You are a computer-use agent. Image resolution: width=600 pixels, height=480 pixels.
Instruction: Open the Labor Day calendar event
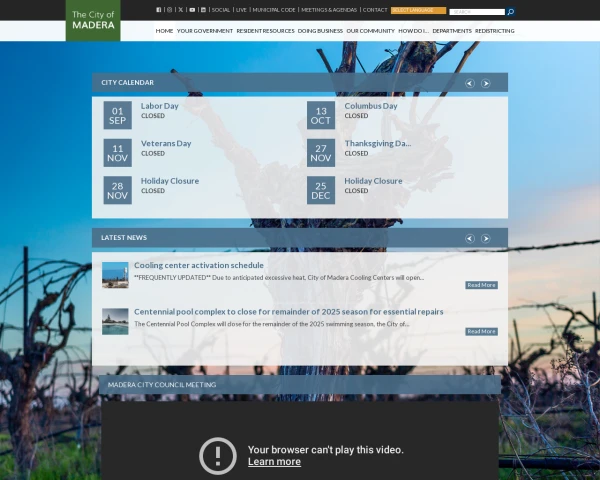(160, 106)
